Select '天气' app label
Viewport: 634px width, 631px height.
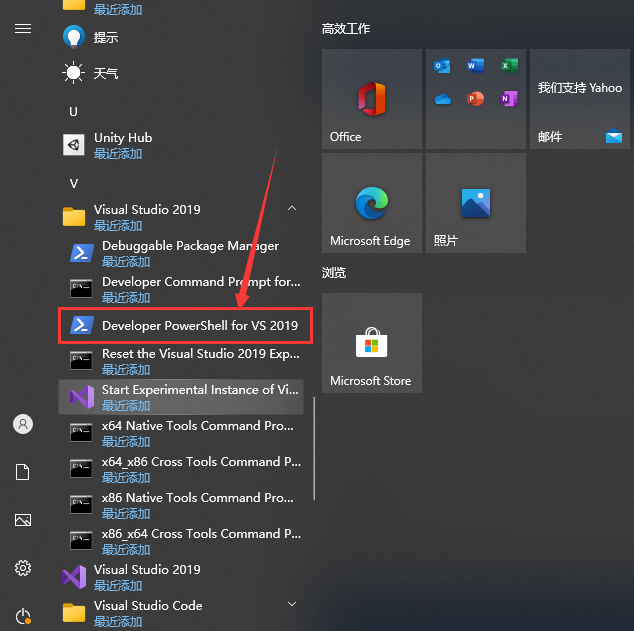click(x=106, y=74)
